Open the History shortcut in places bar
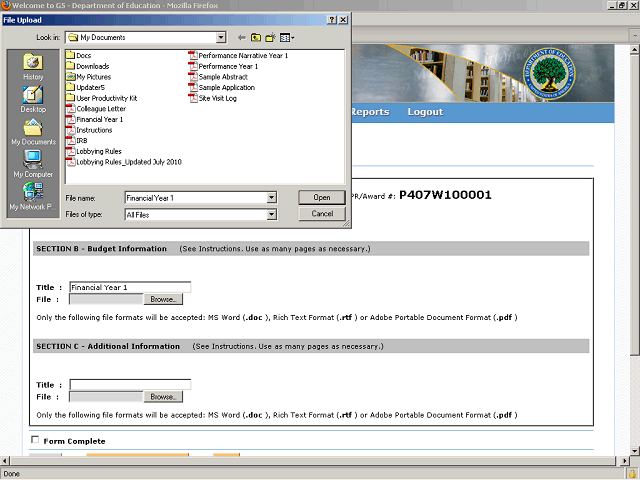 [33, 67]
